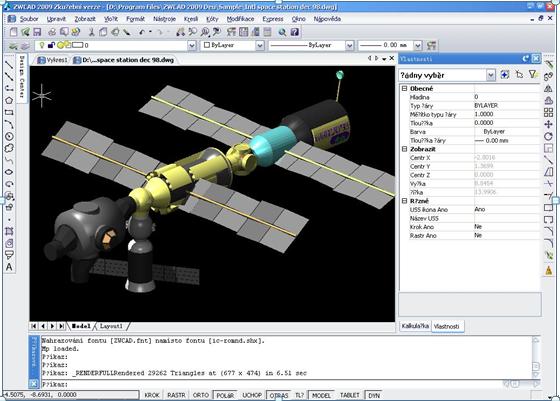The image size is (560, 401).
Task: Open the layer selection dropdown
Action: tap(191, 45)
